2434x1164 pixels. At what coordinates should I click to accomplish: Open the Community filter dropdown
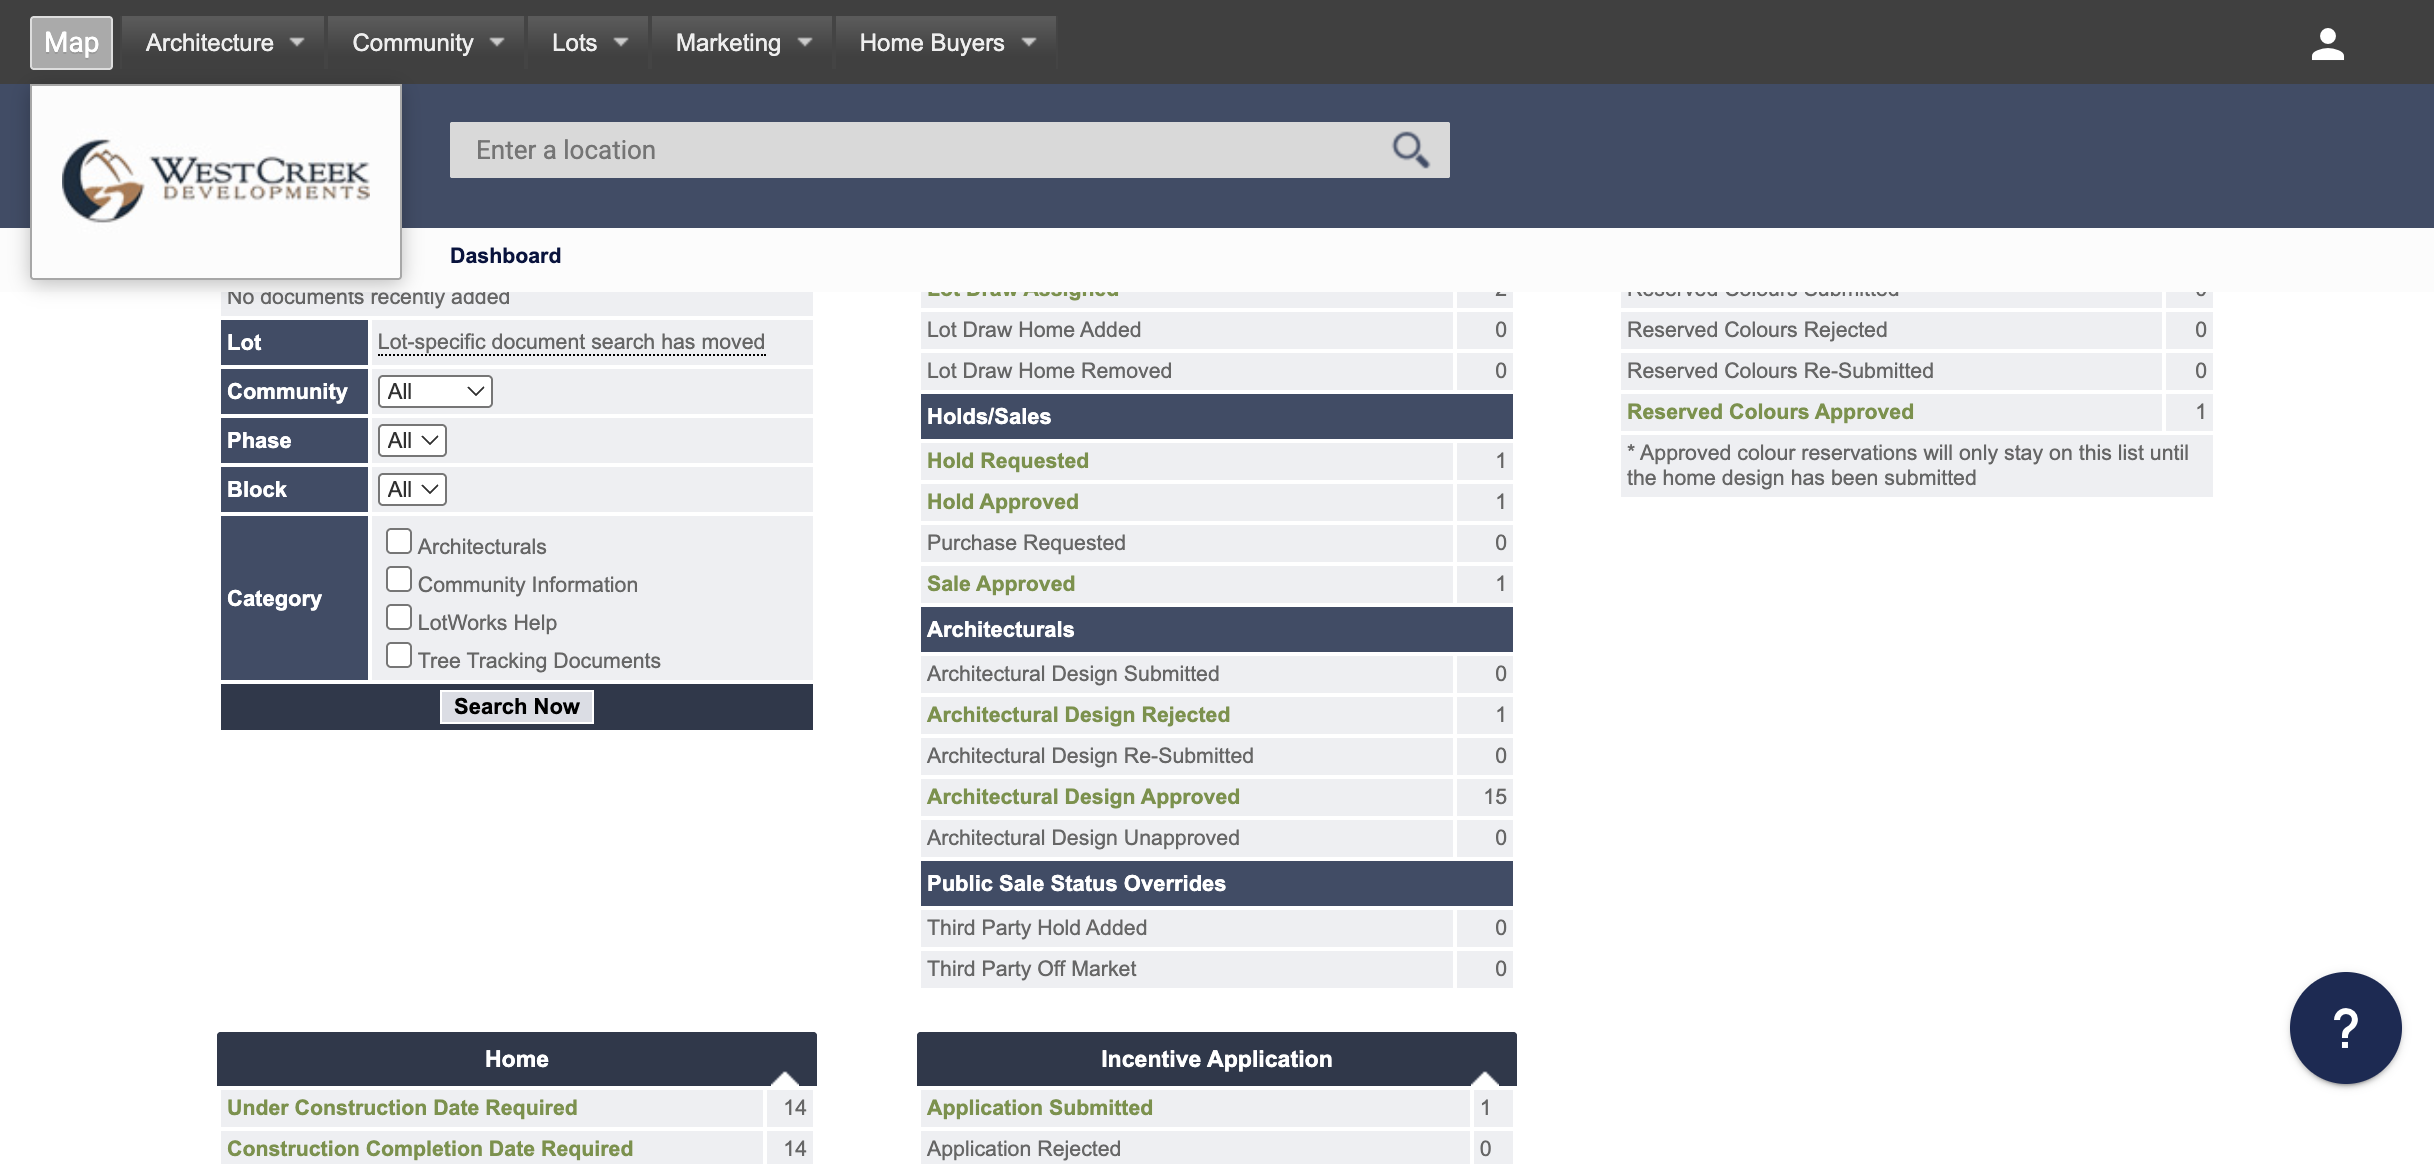pyautogui.click(x=435, y=392)
